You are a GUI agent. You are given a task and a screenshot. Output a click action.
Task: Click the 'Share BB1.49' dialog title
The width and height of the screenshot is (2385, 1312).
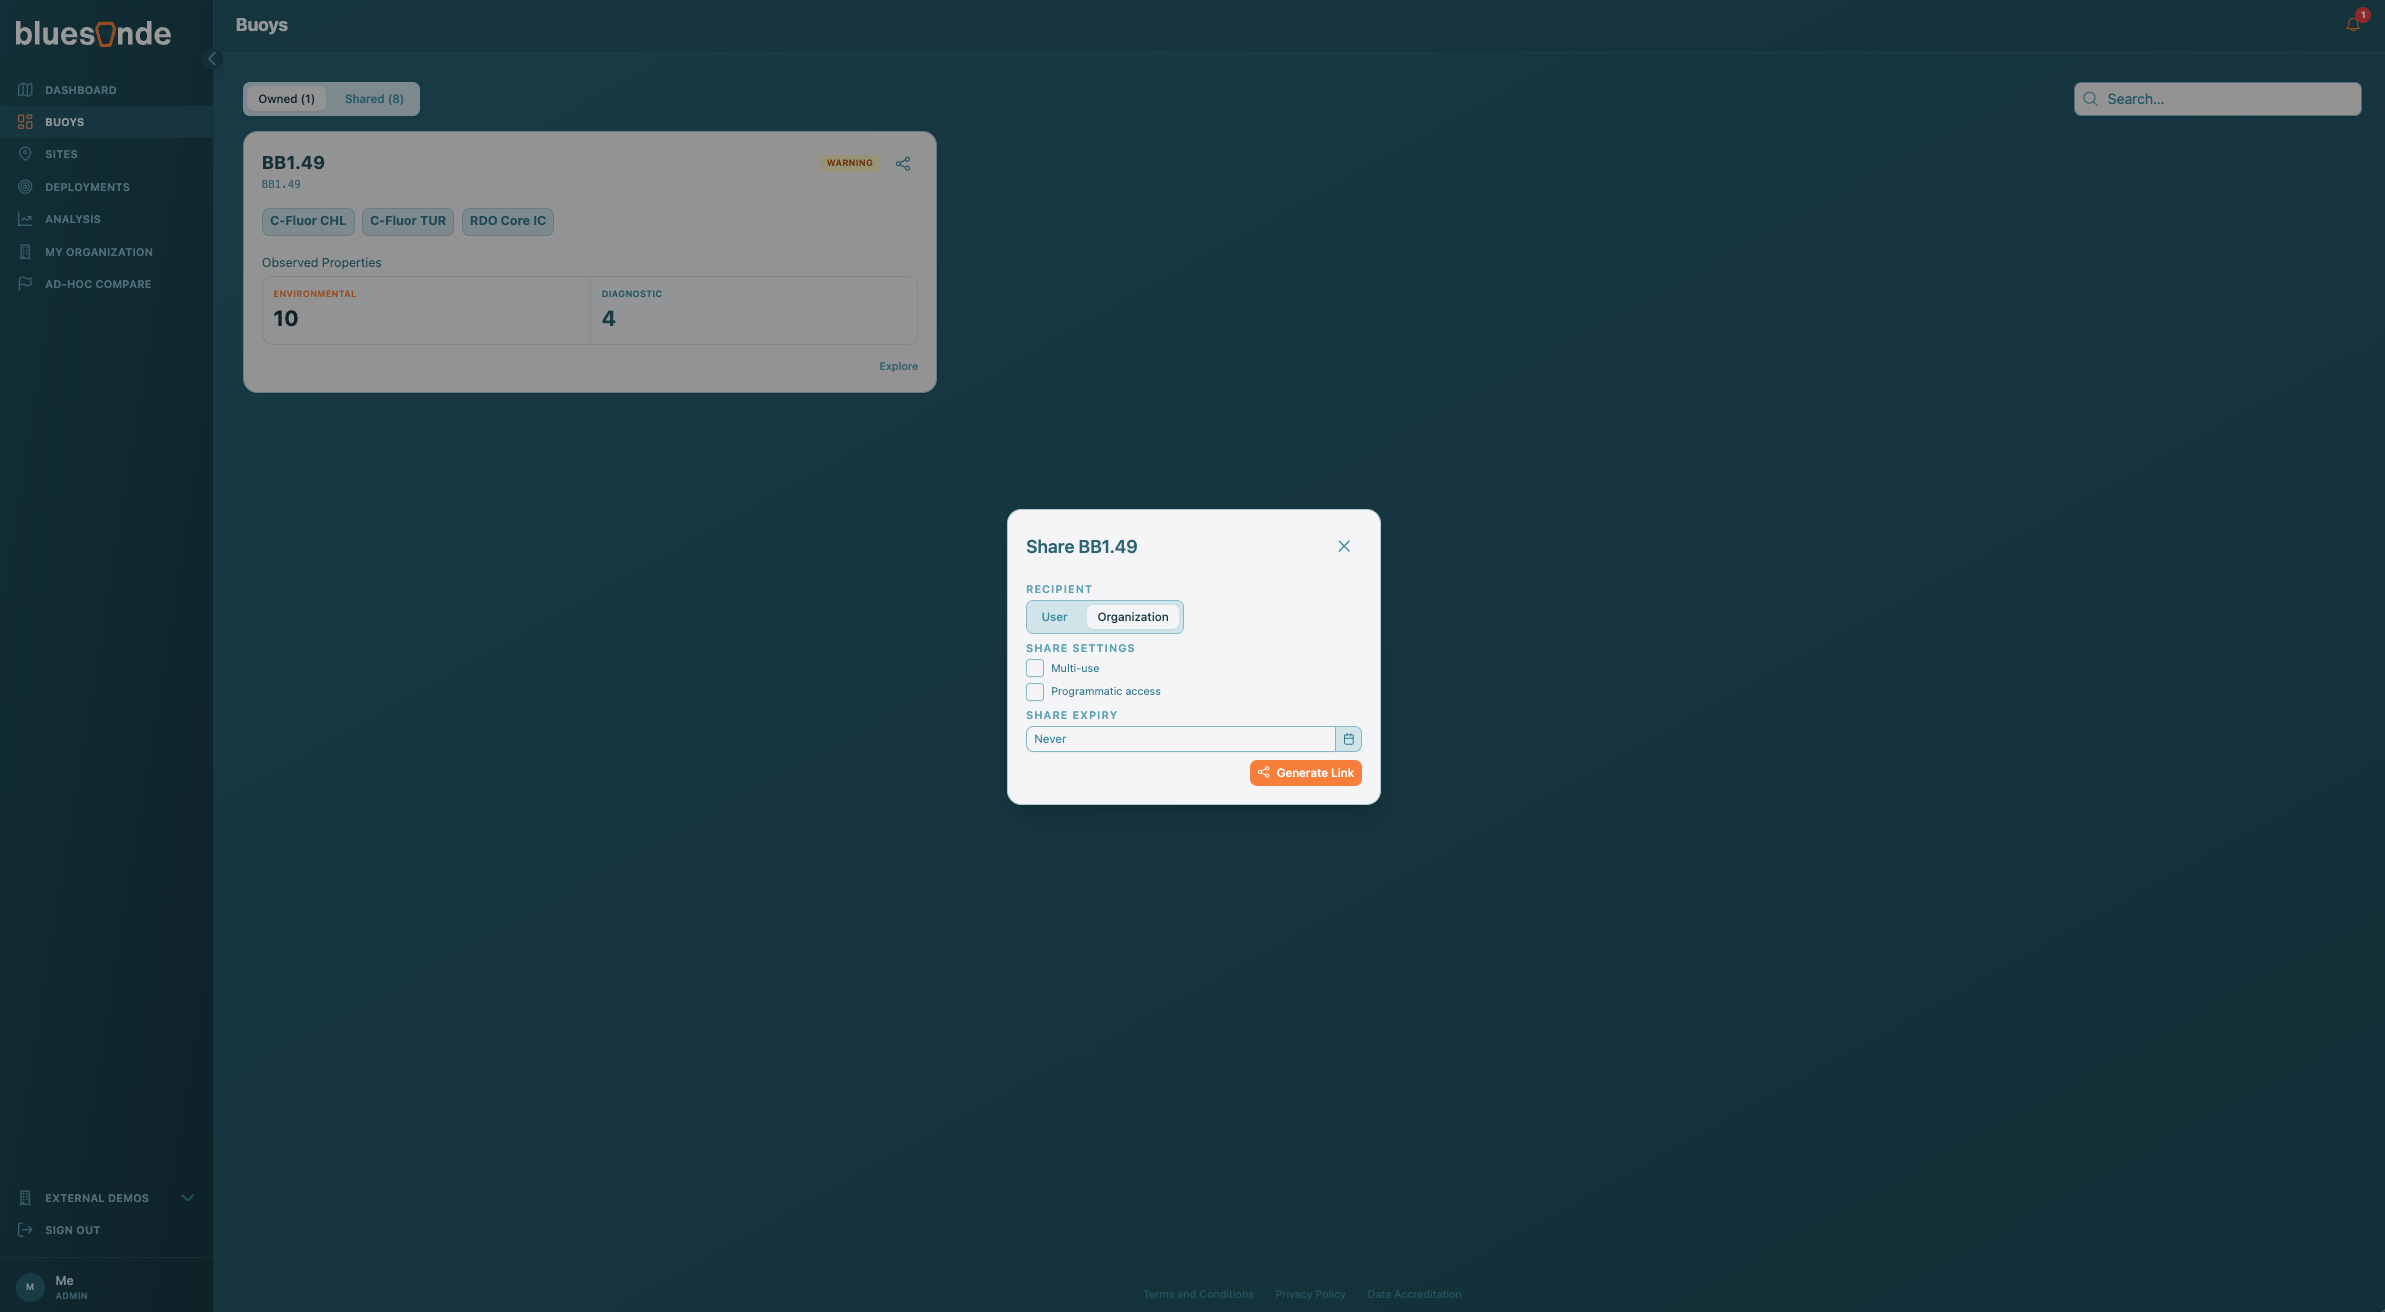point(1081,547)
